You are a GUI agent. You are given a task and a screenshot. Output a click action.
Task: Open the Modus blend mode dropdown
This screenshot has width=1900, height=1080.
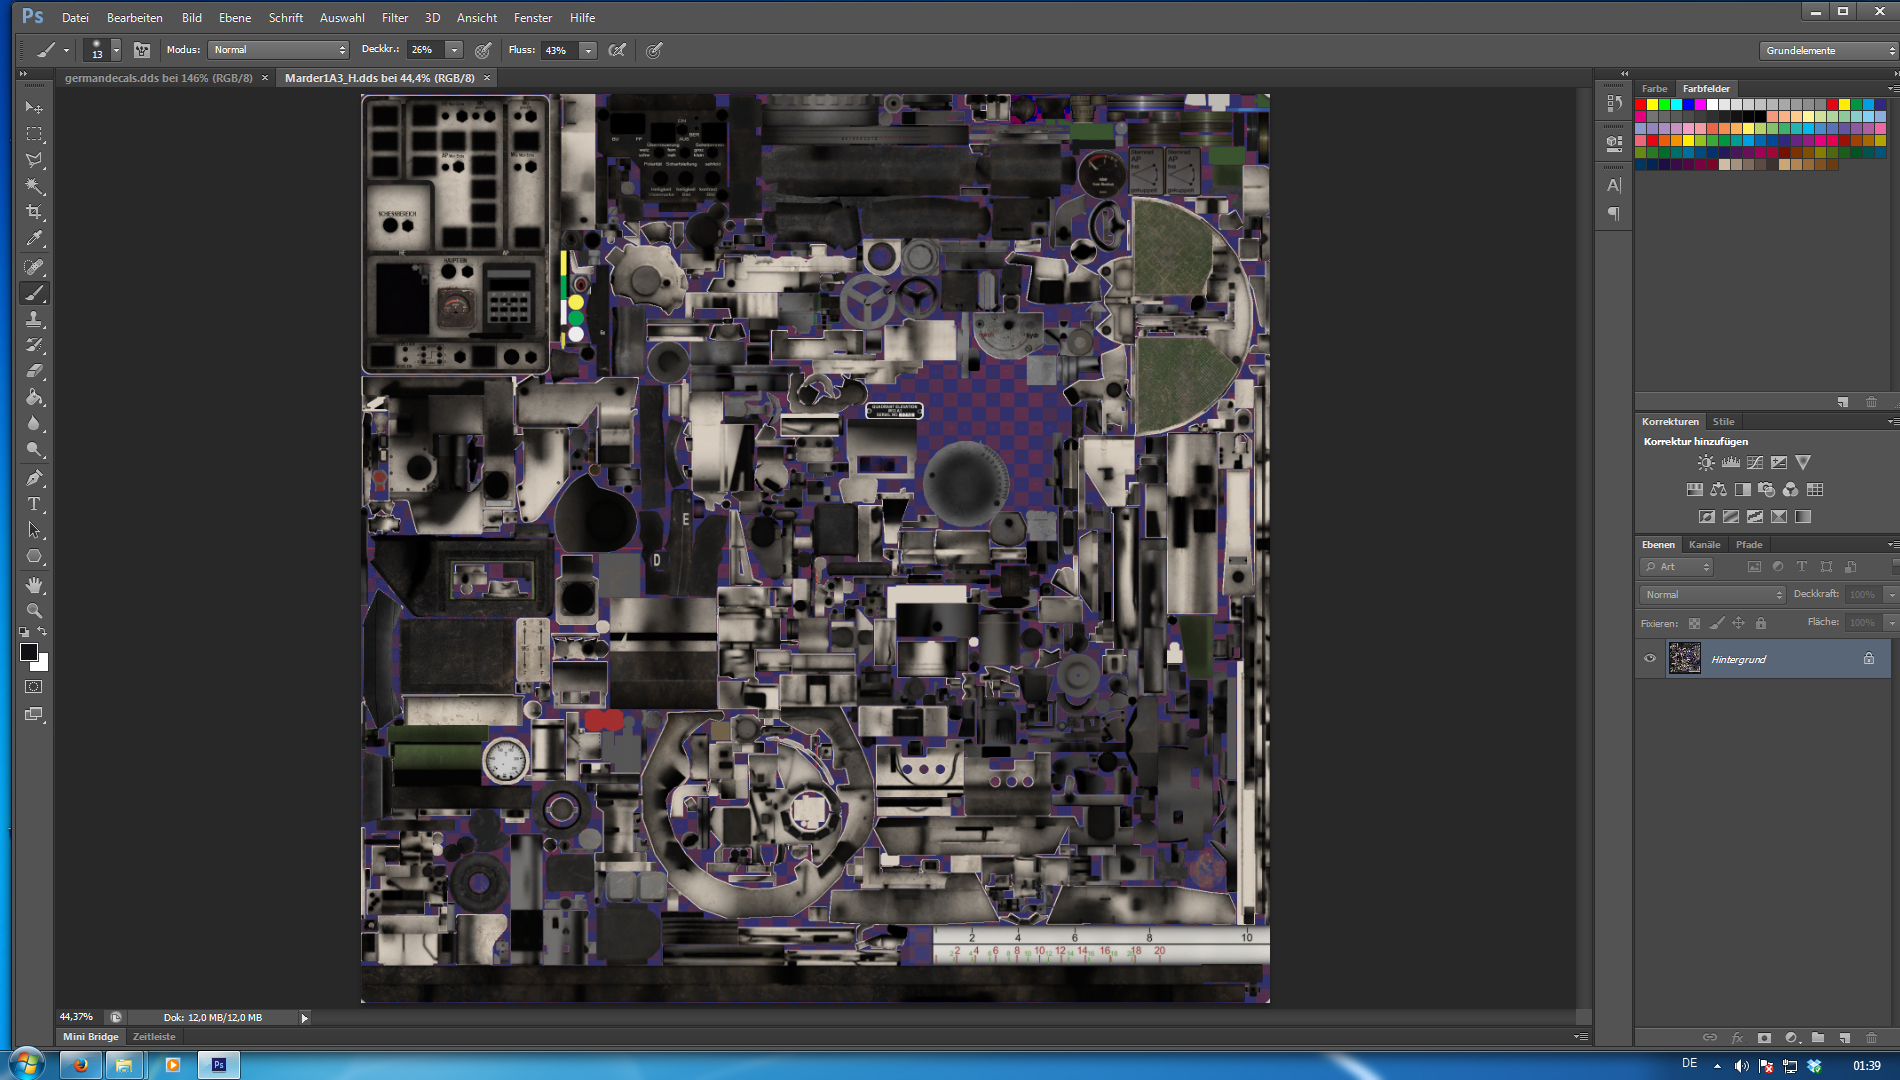(x=278, y=50)
